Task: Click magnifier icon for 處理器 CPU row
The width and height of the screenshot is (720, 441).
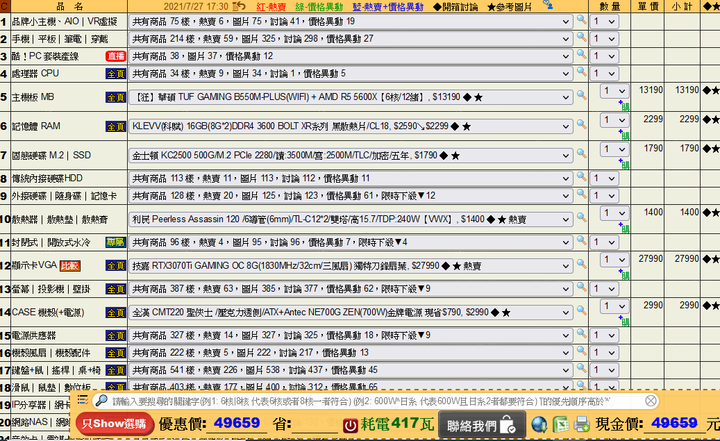Action: [581, 72]
